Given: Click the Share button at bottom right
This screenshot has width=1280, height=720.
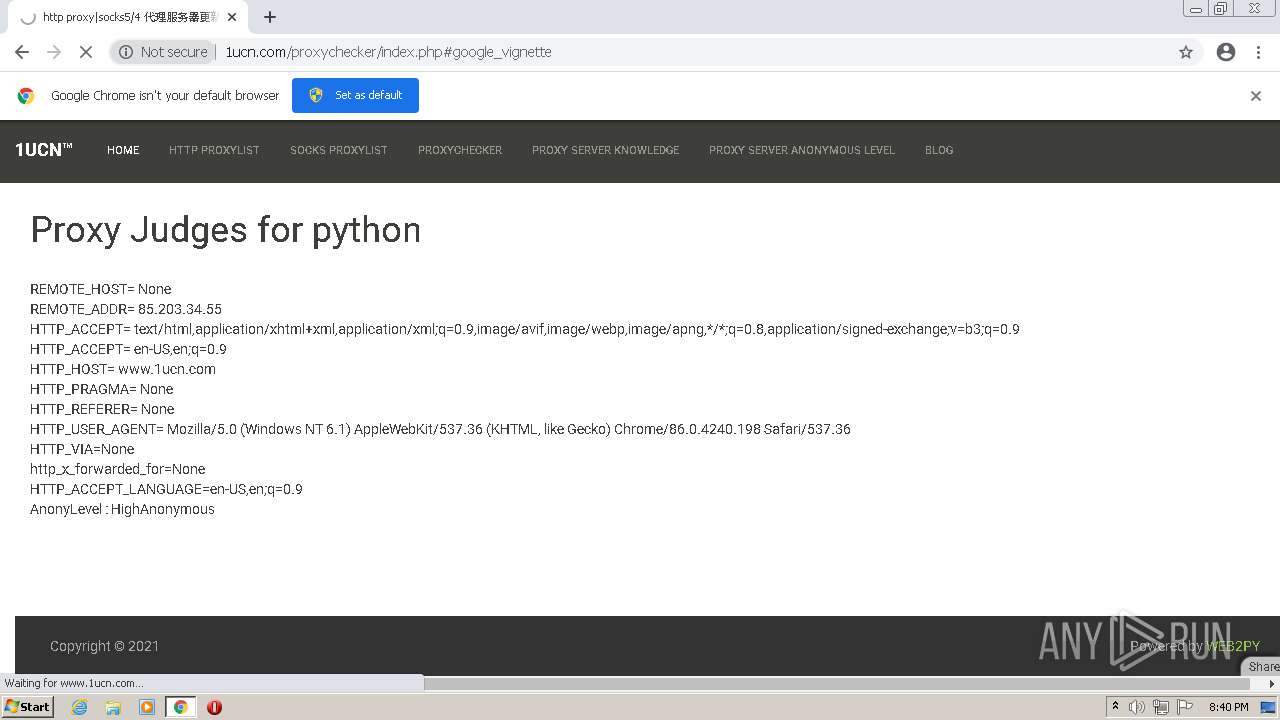Looking at the screenshot, I should (1262, 666).
